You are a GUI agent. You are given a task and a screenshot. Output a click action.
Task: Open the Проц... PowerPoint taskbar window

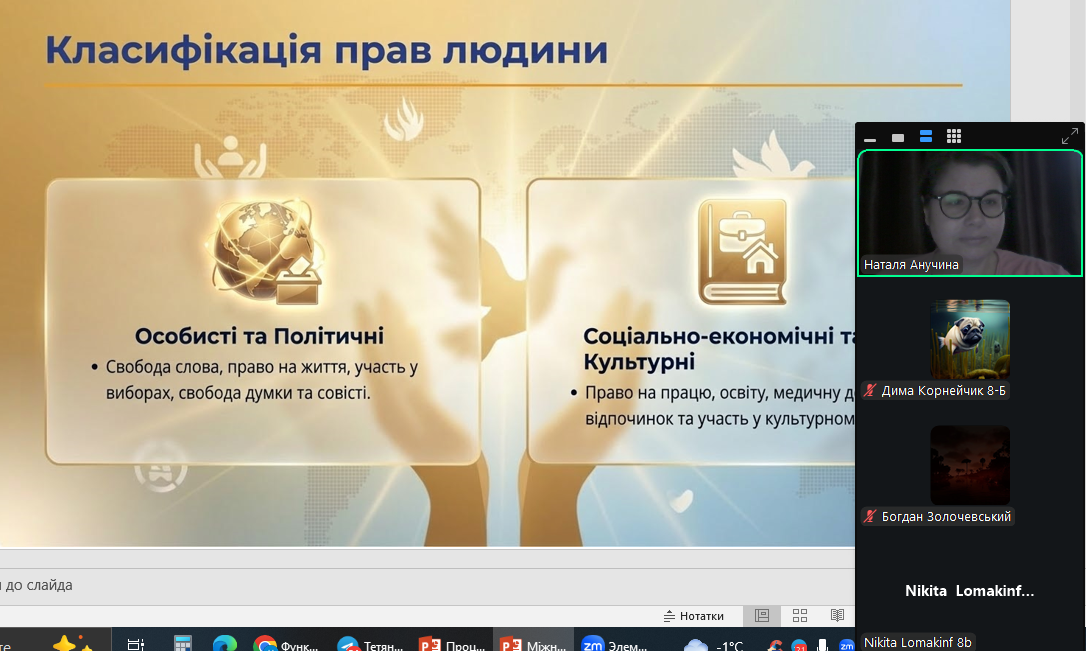pos(452,645)
